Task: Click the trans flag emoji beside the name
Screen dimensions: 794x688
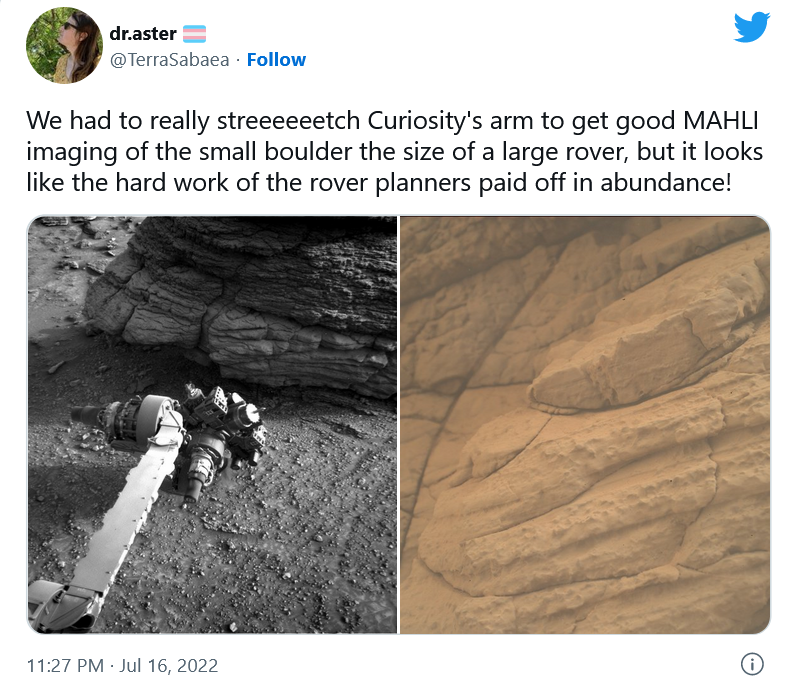Action: 193,33
